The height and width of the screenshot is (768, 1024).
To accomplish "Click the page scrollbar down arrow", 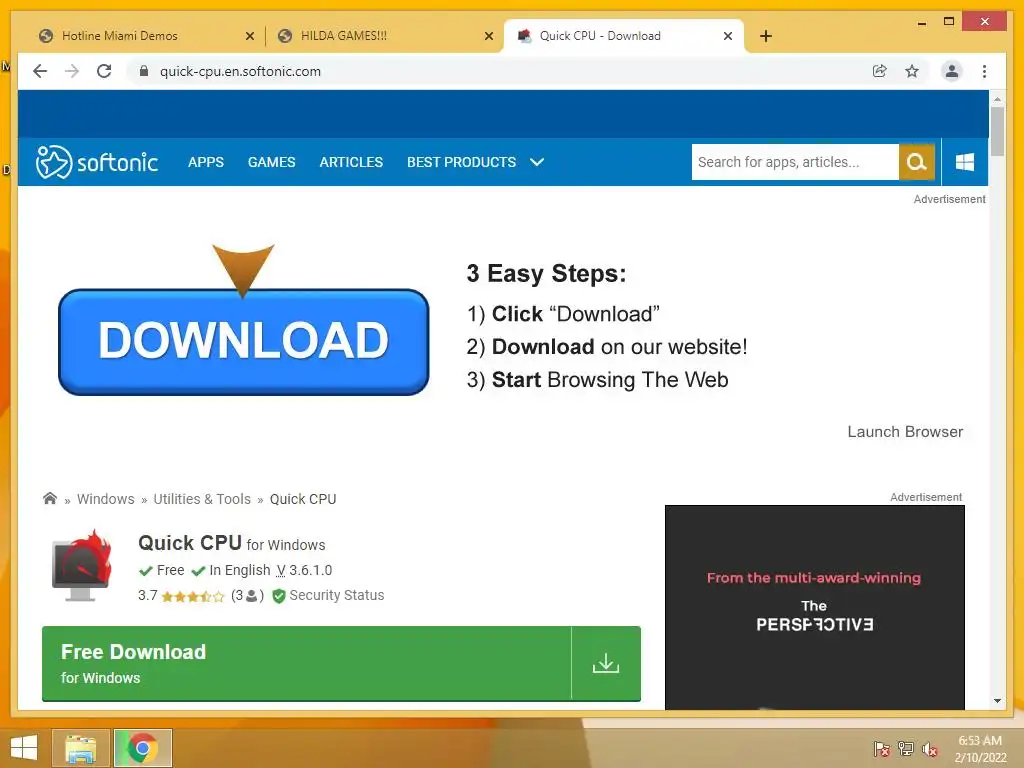I will click(x=997, y=701).
